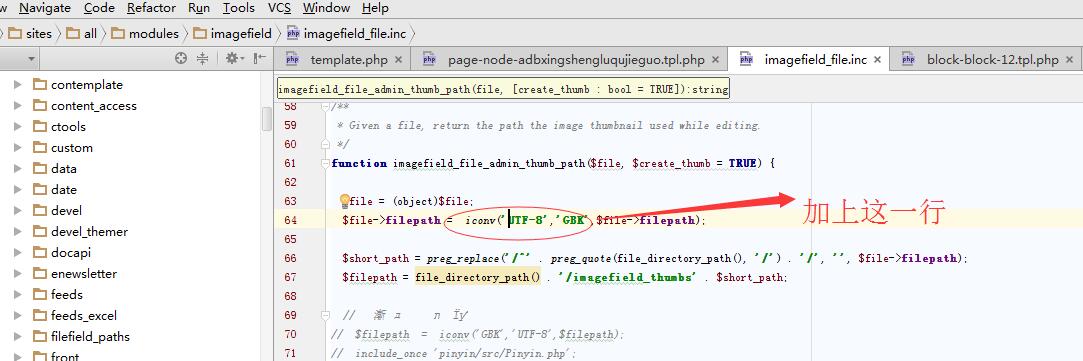Expand the docapi folder
Image resolution: width=1083 pixels, height=361 pixels.
tap(18, 253)
